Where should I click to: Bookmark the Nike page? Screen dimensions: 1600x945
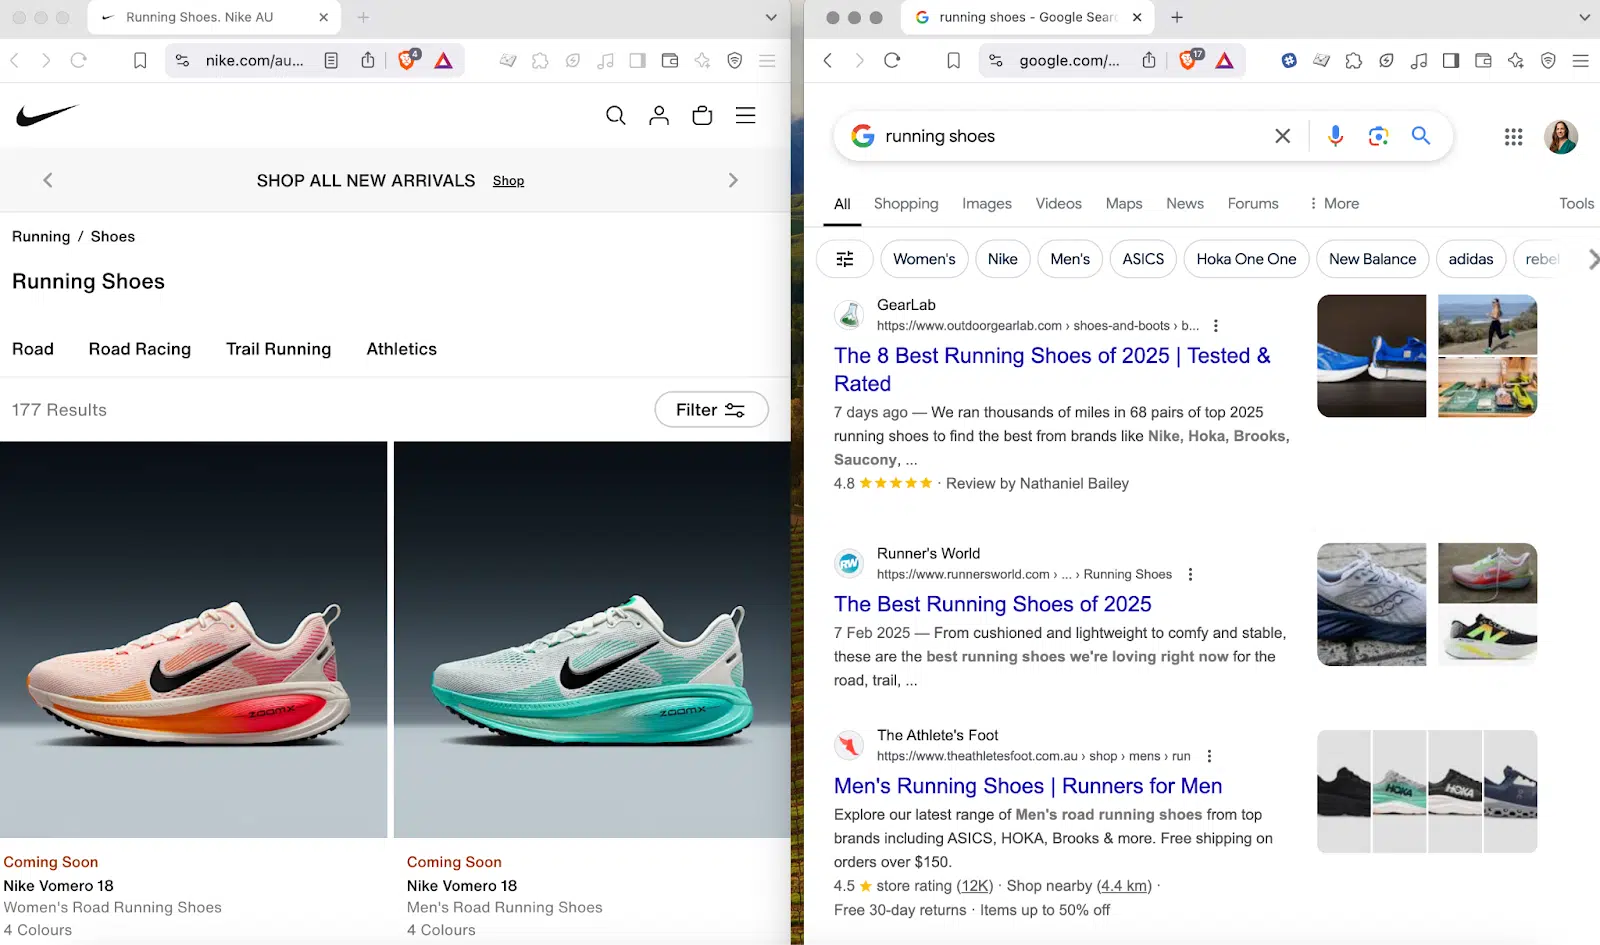point(140,61)
